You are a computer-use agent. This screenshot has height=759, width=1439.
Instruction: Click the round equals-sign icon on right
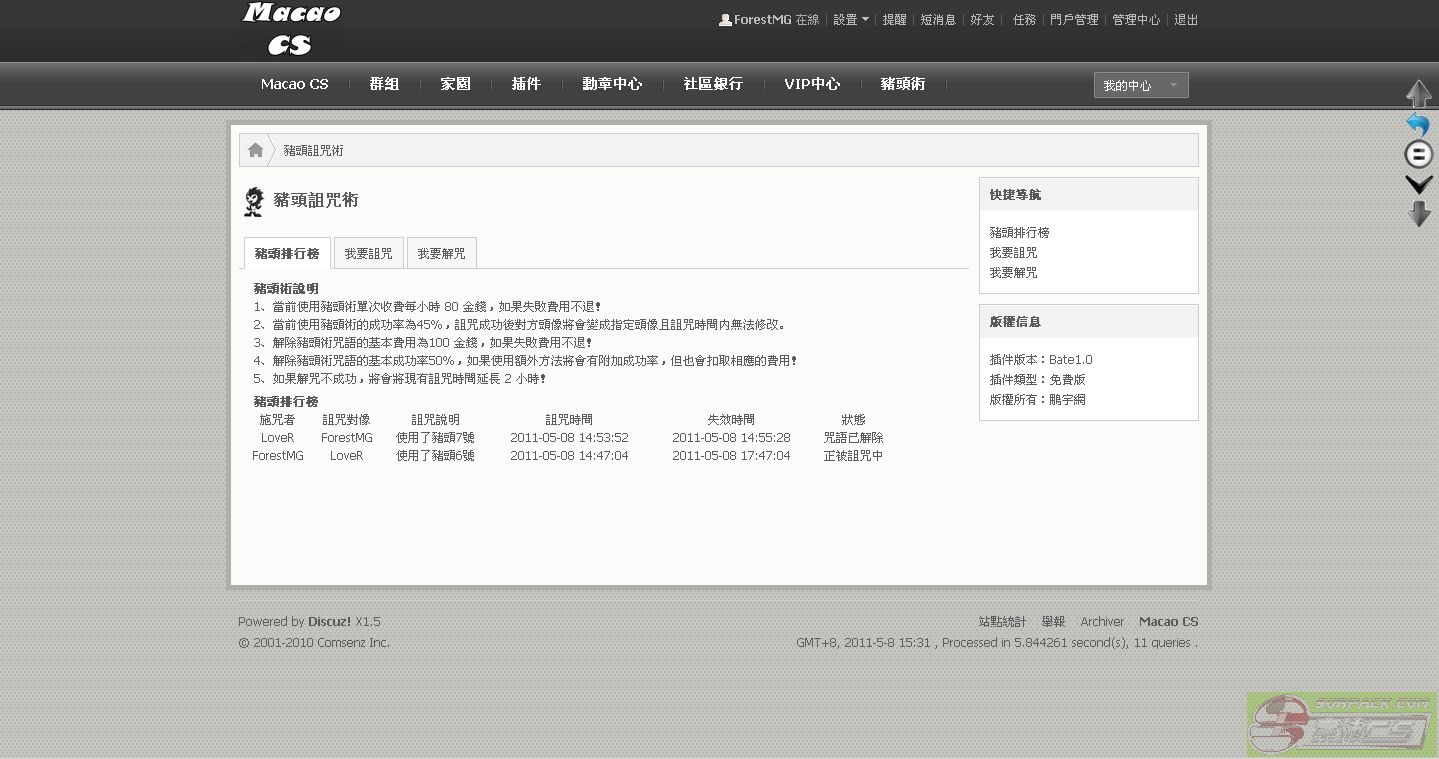(1418, 154)
